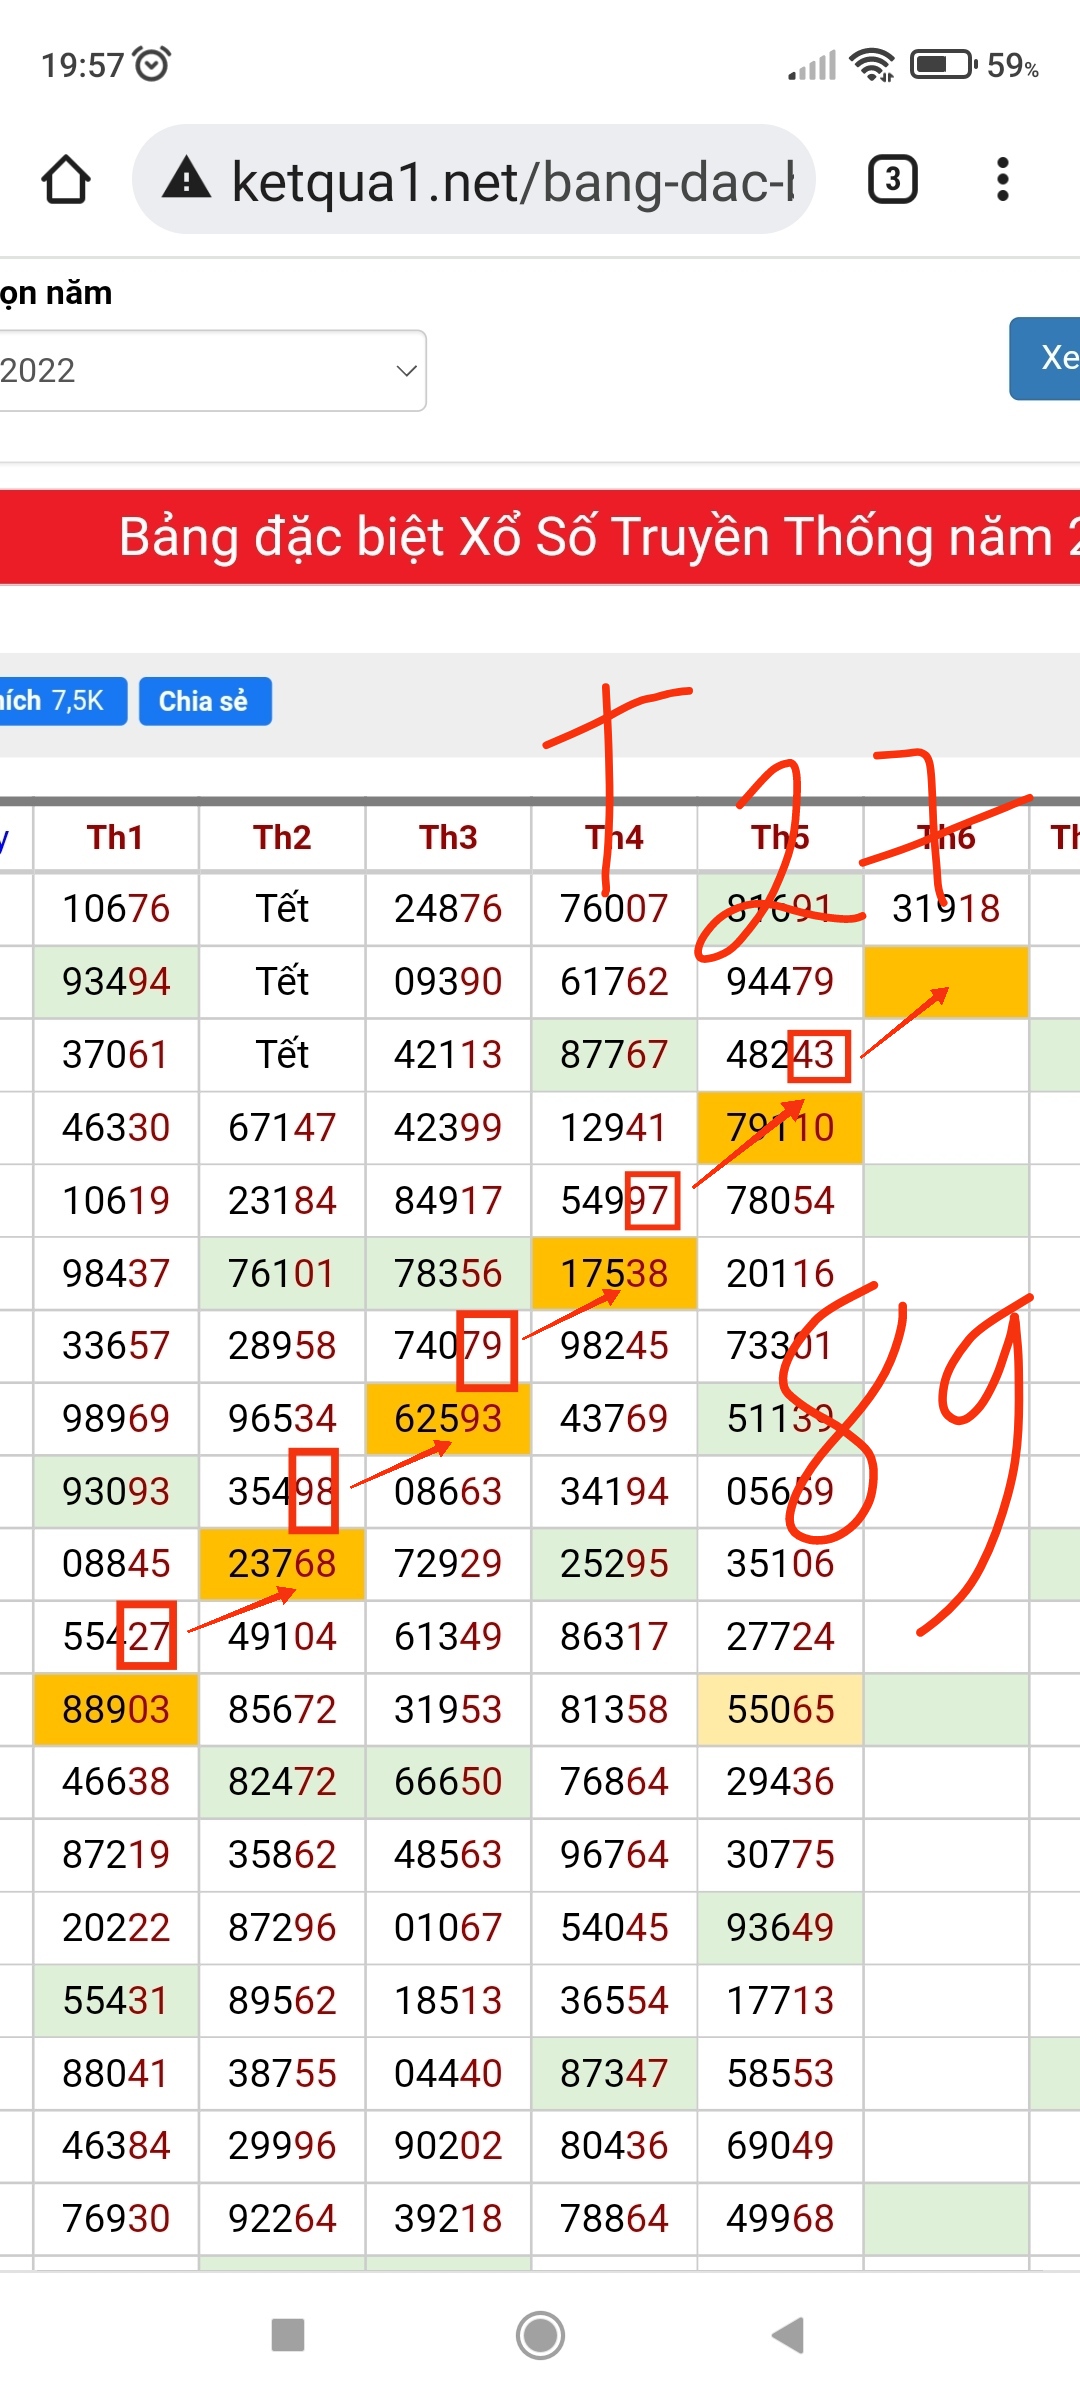The image size is (1080, 2400).
Task: Tap the Android home circle button
Action: click(540, 2336)
